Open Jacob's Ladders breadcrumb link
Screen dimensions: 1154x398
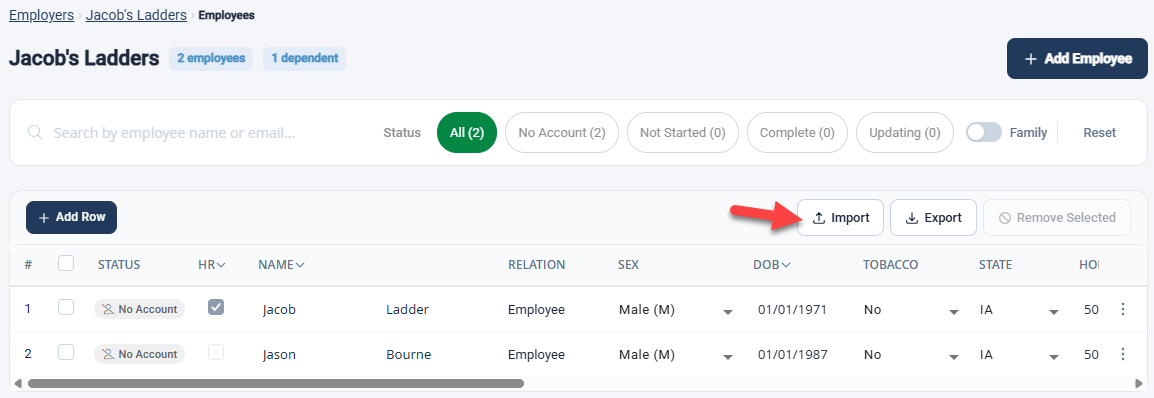click(x=136, y=15)
